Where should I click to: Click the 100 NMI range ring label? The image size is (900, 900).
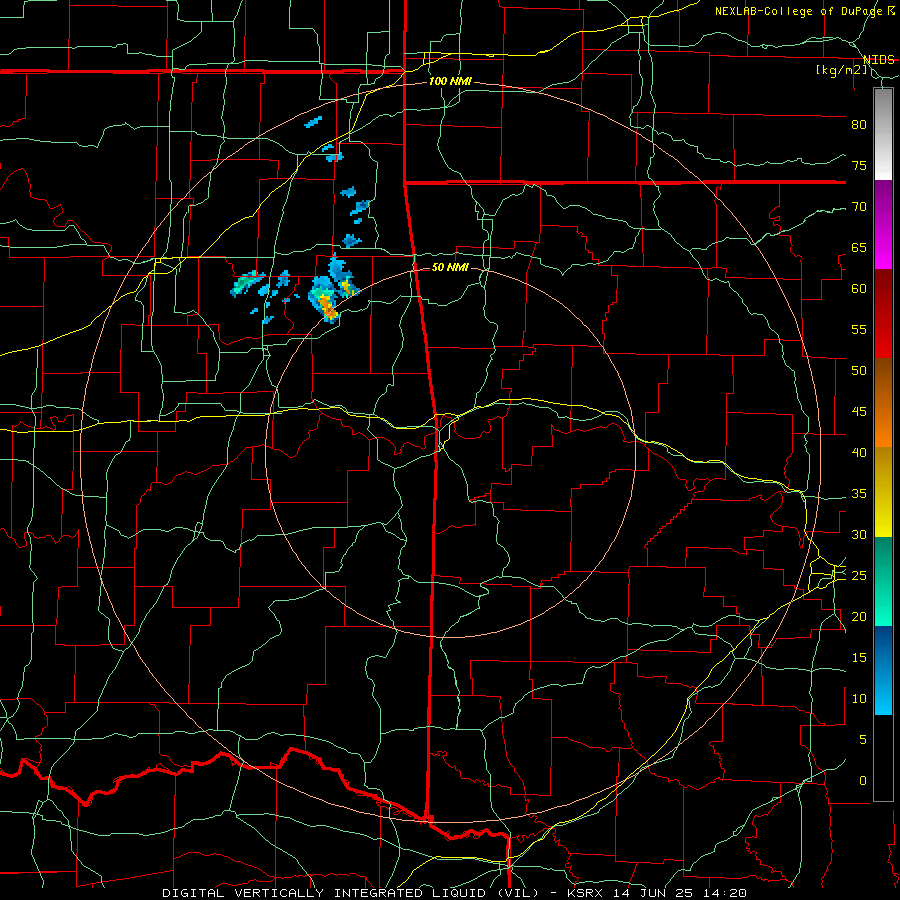450,82
